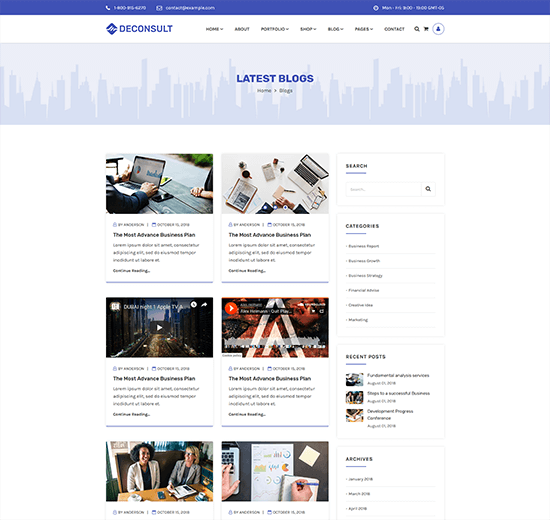Viewport: 550px width, 520px height.
Task: Submit sidebar search with magnifier button
Action: point(428,189)
